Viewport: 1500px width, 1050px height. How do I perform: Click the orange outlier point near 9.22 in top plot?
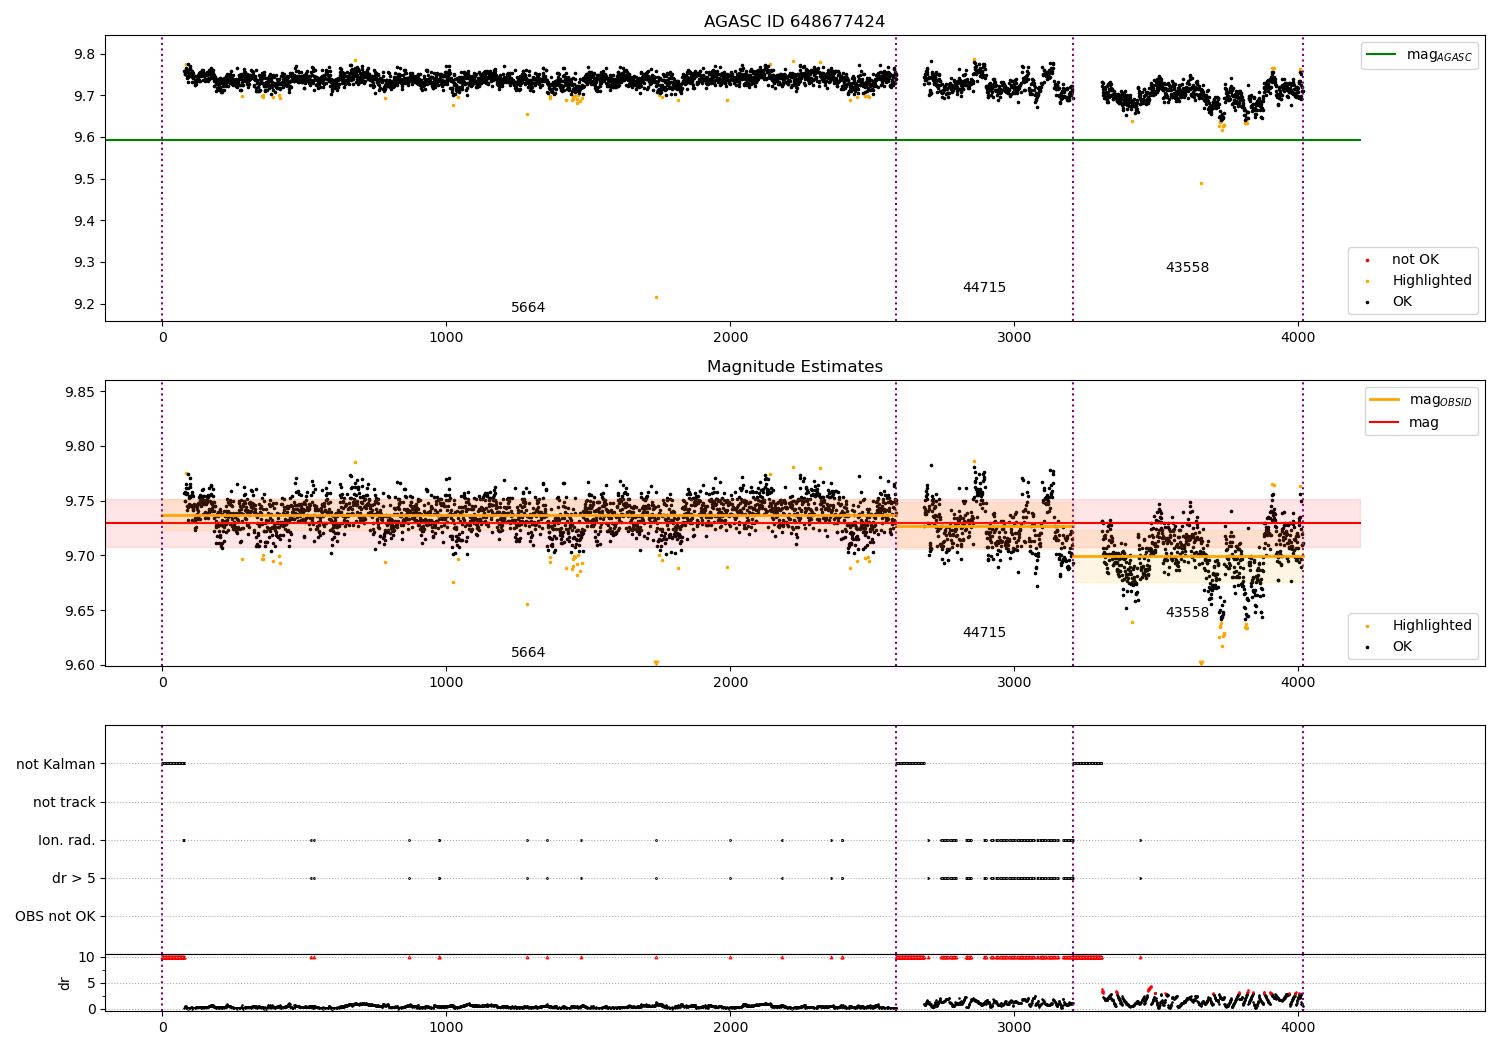(x=656, y=297)
